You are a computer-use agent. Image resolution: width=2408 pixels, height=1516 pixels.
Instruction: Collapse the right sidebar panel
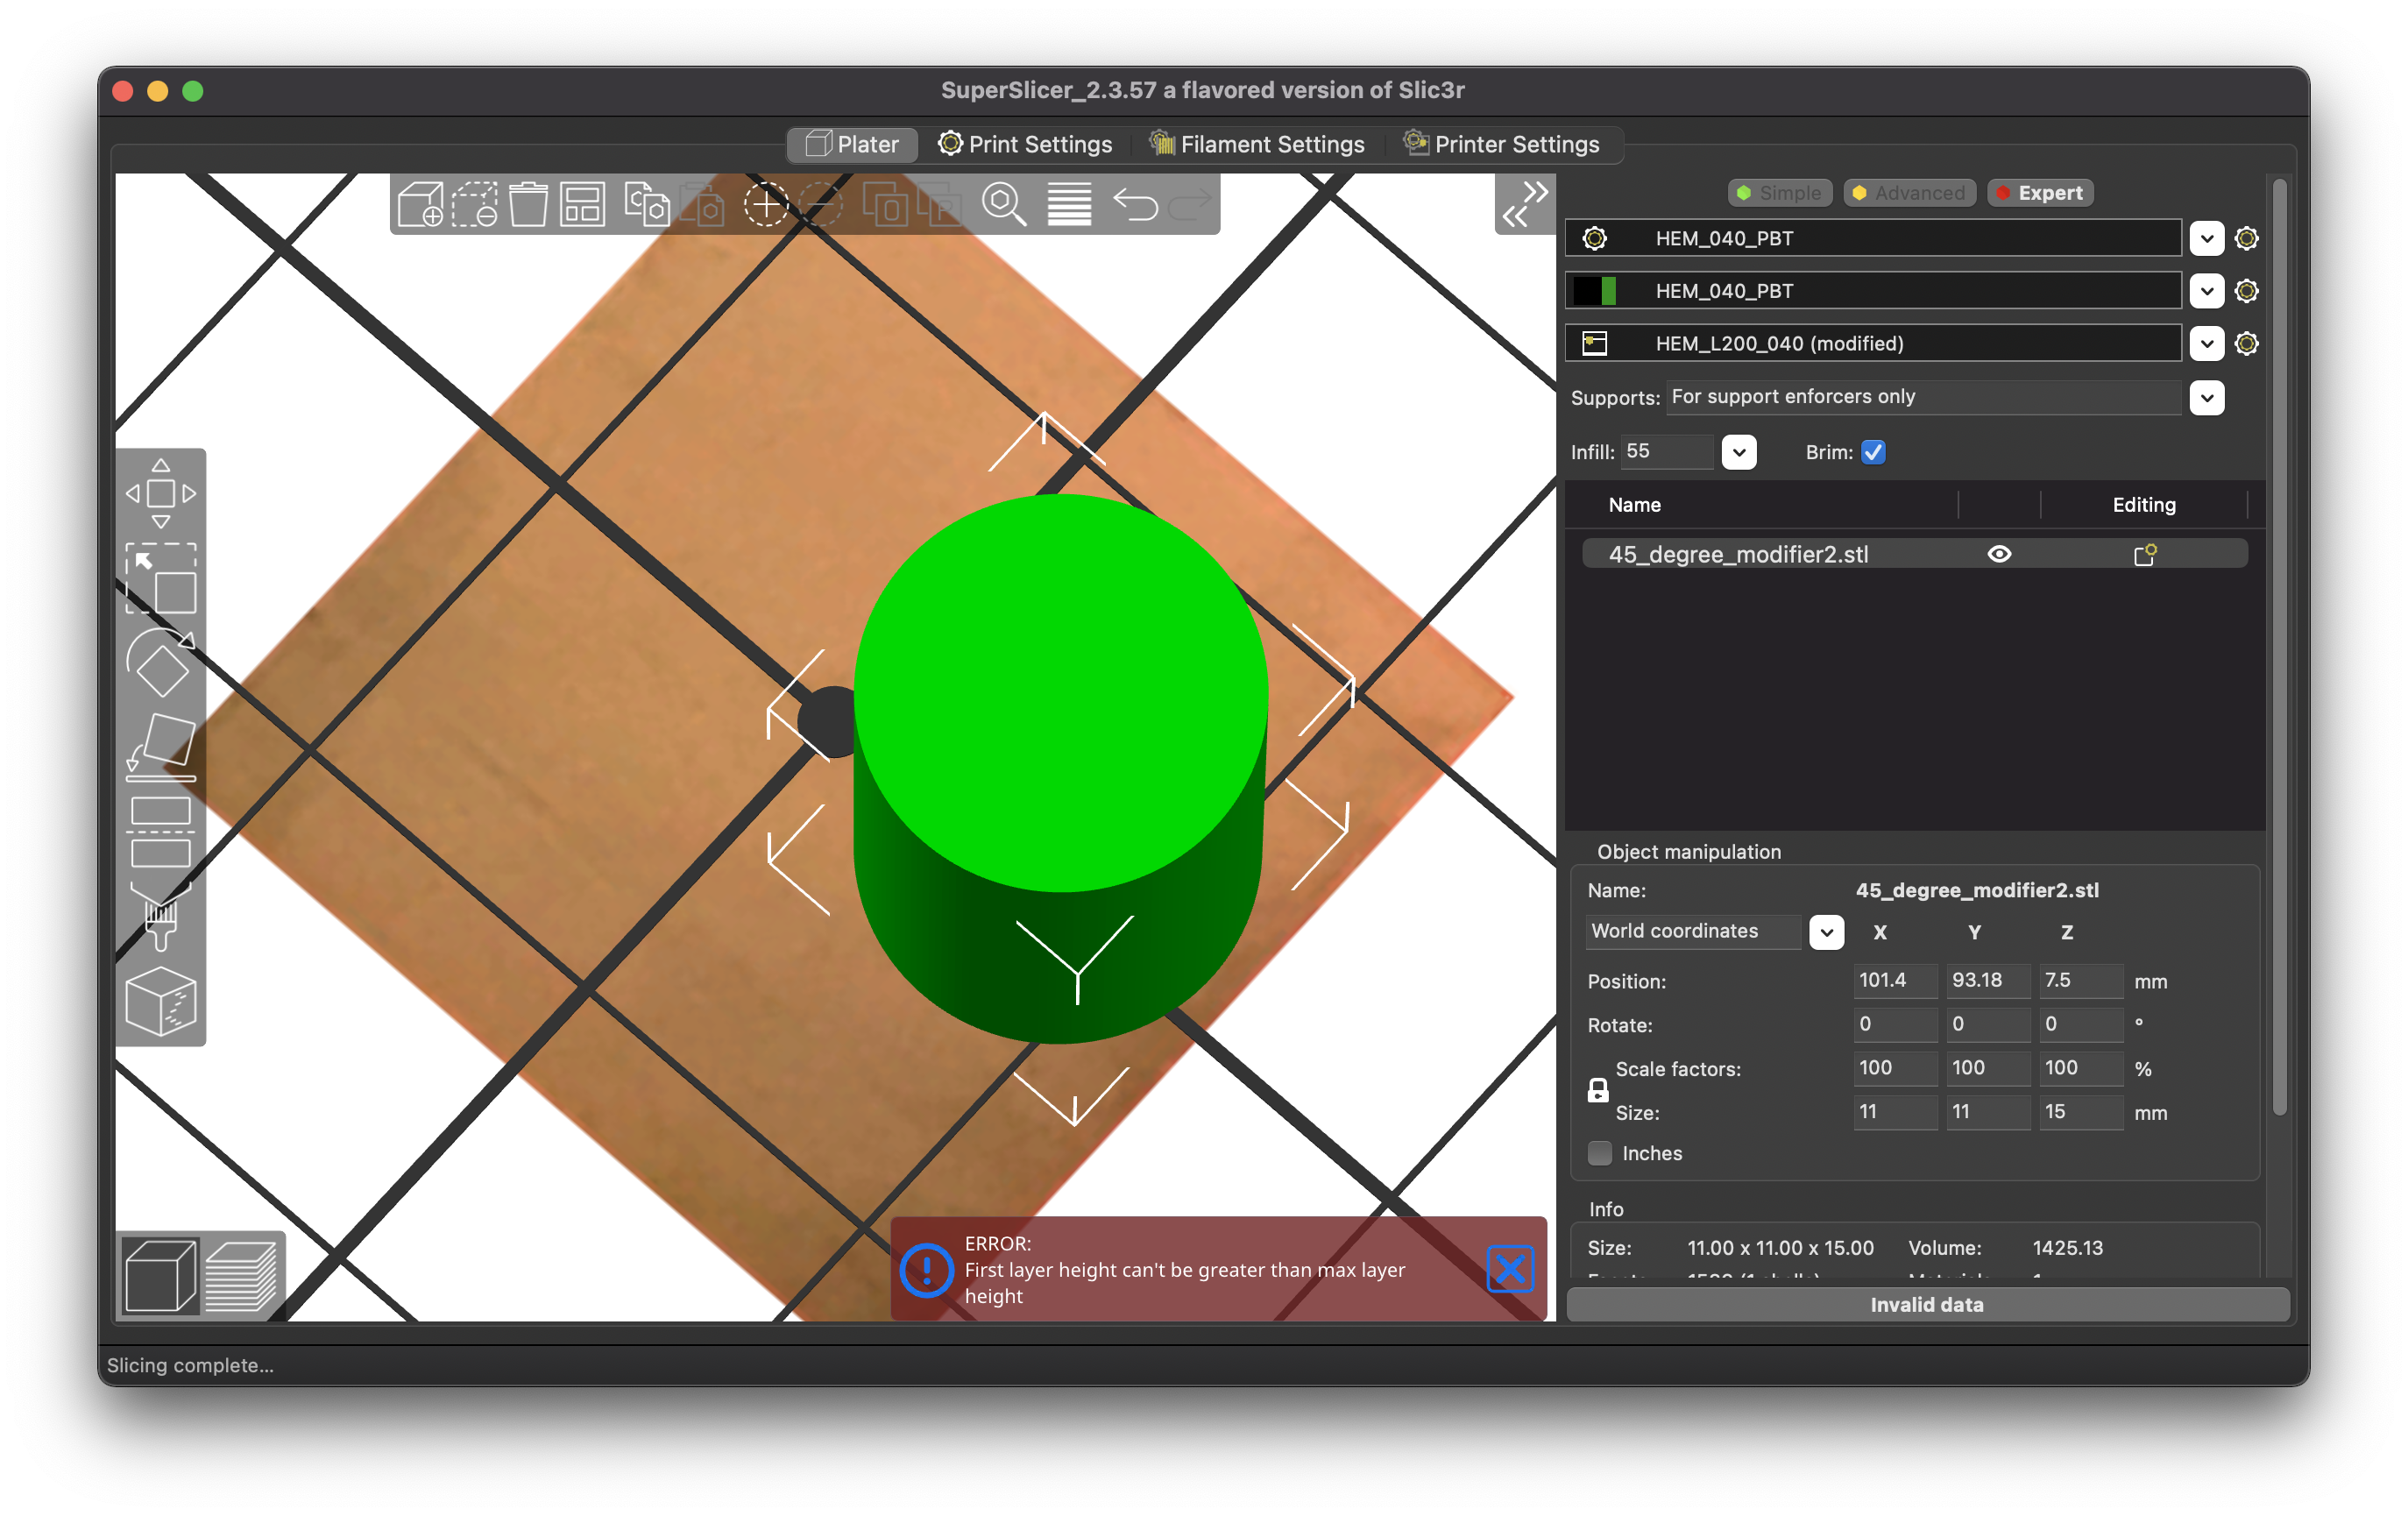[1525, 204]
